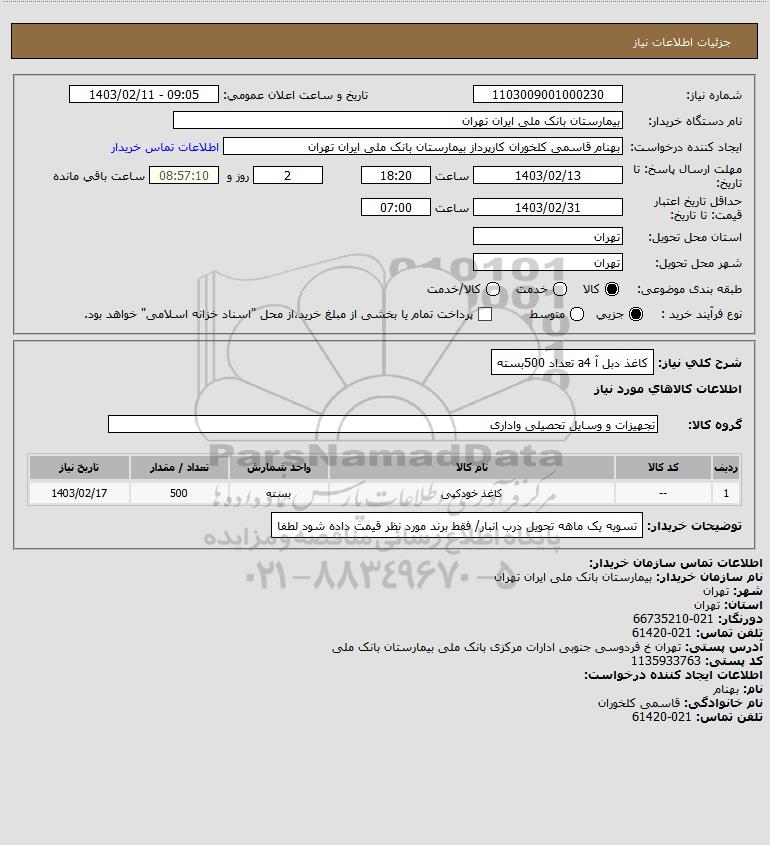Click the response deadline date 1403/02/13 field
The width and height of the screenshot is (770, 845).
click(547, 176)
